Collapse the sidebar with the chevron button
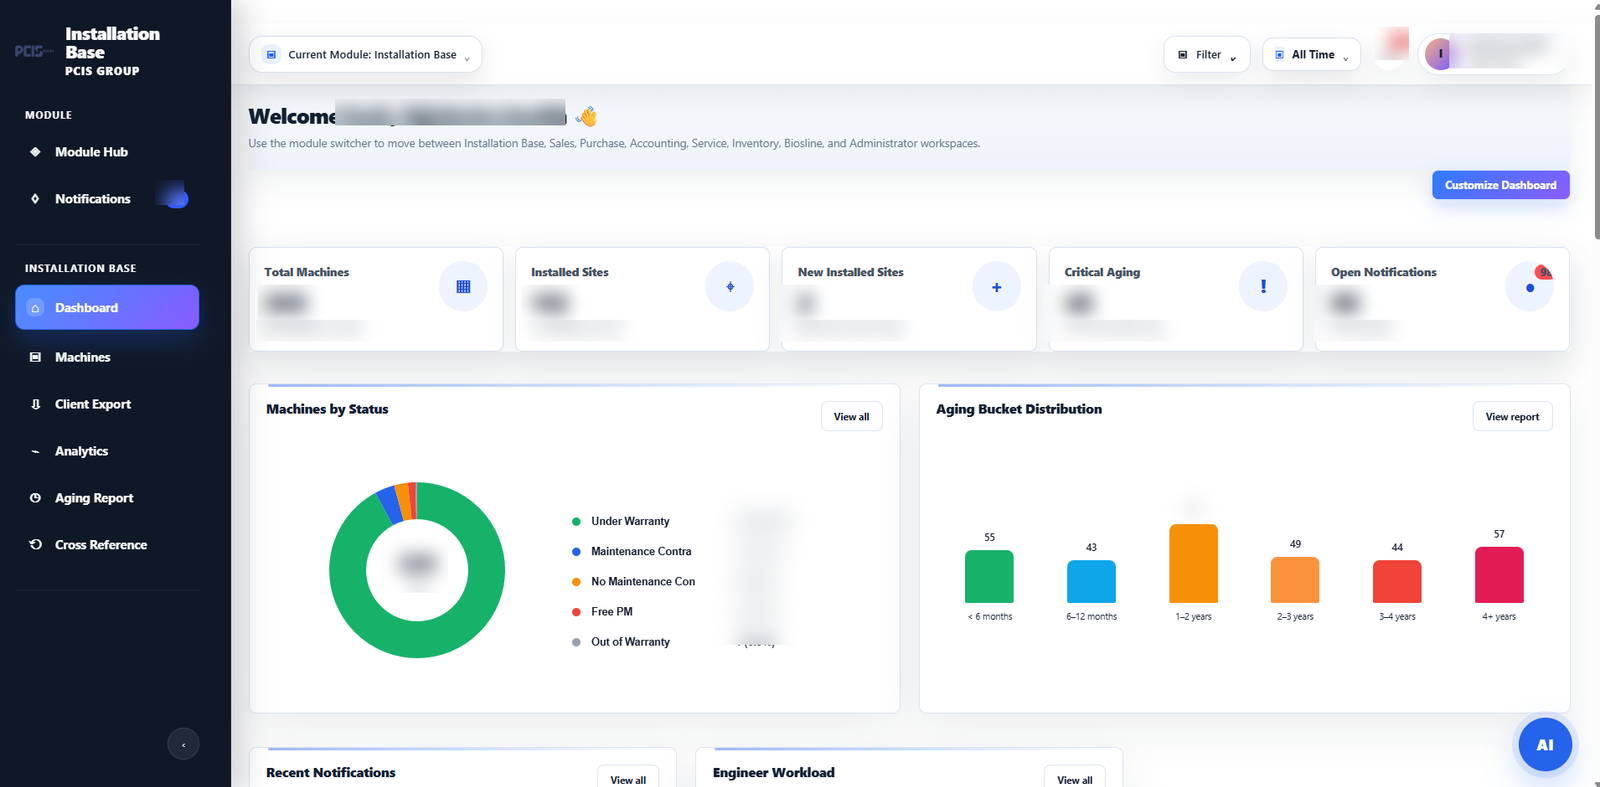The width and height of the screenshot is (1600, 787). click(x=183, y=744)
